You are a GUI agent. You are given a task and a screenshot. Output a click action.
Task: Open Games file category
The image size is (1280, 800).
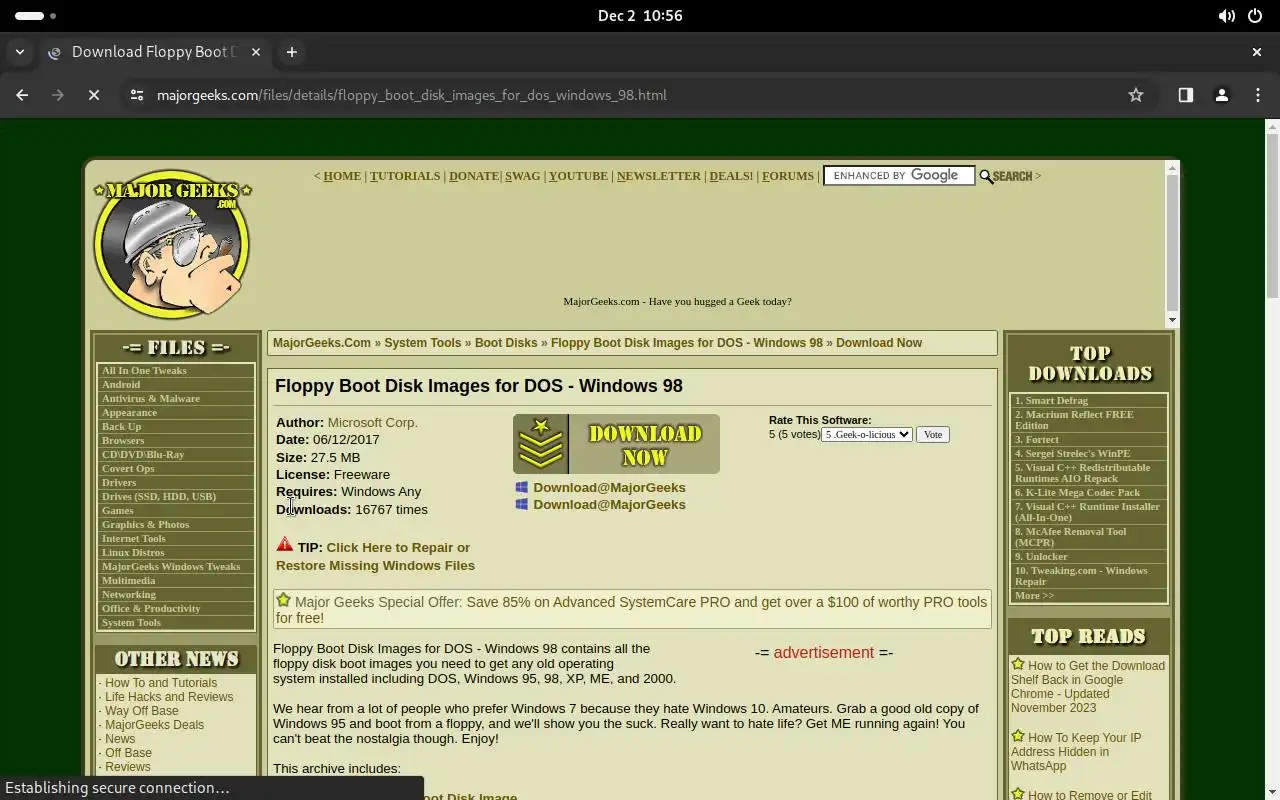tap(118, 511)
